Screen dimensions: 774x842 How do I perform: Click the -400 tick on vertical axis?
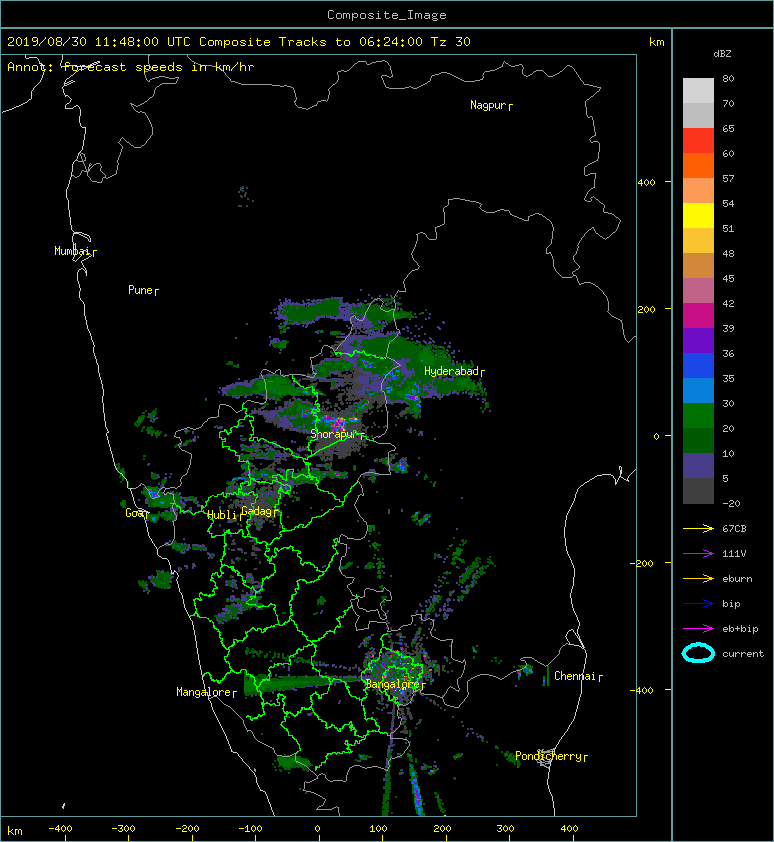click(x=642, y=690)
